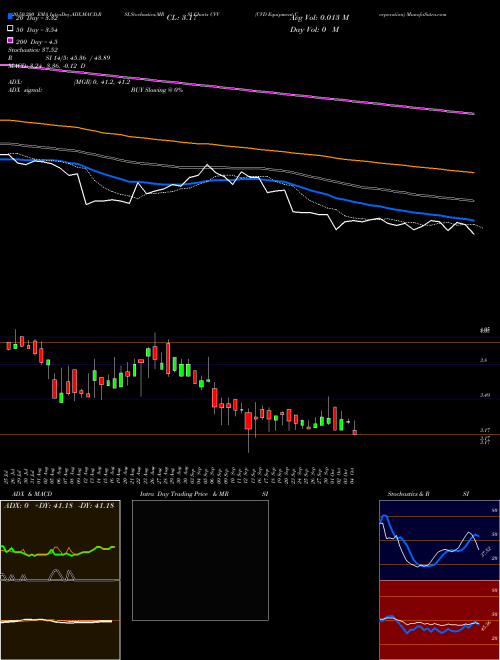Click the 'Stochastics: 37.52' reading
The height and width of the screenshot is (660, 500).
[33, 50]
